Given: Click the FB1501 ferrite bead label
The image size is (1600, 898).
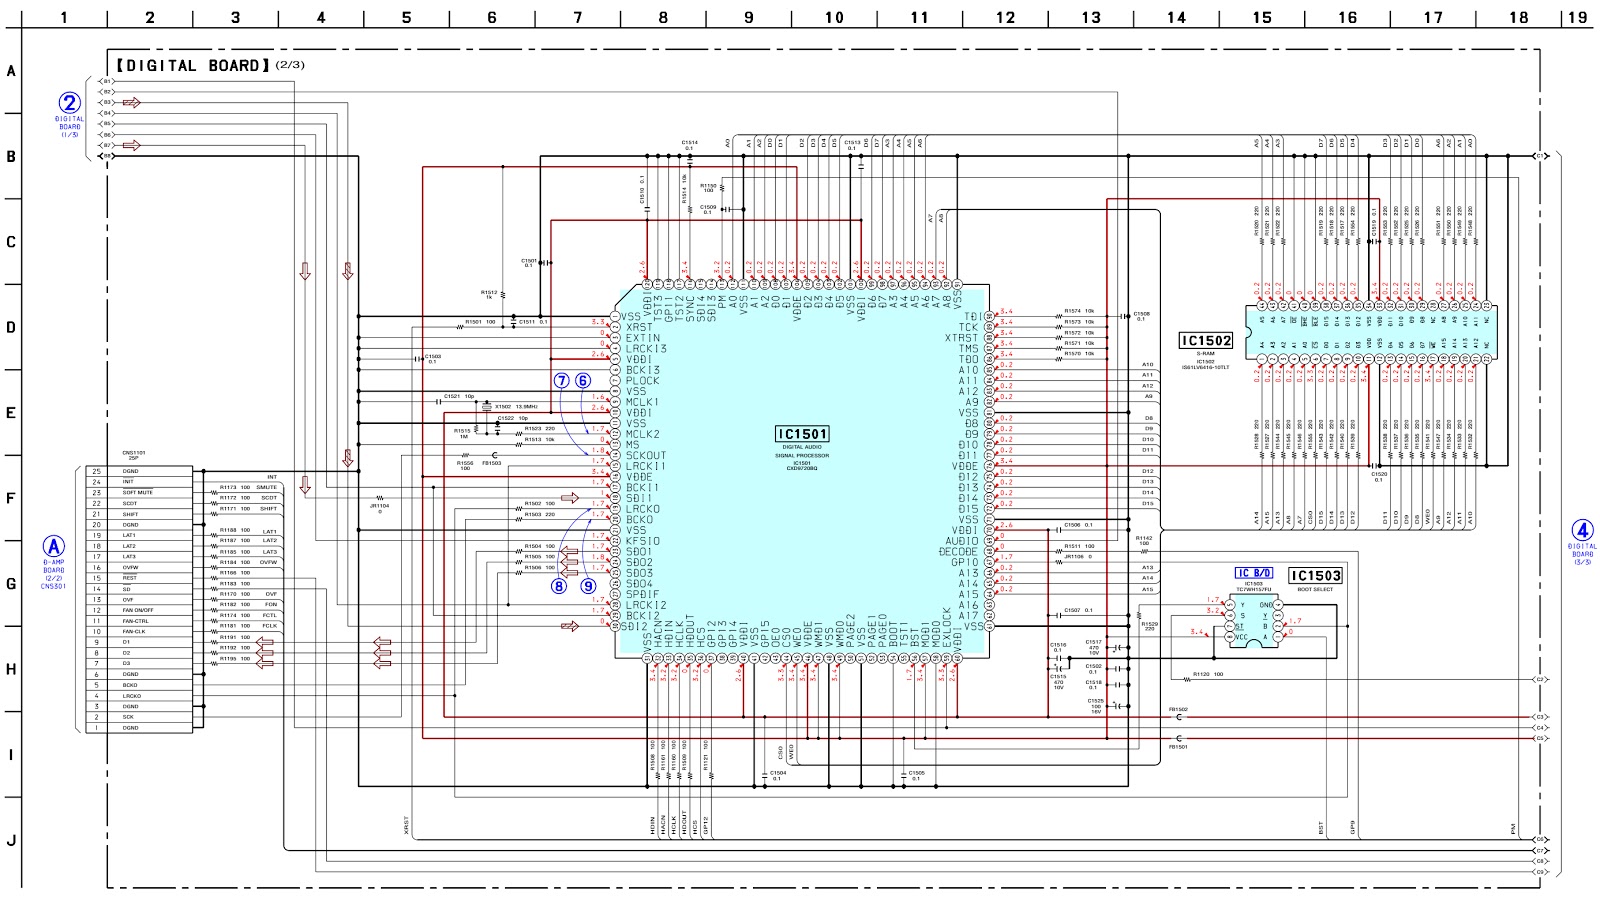Looking at the screenshot, I should coord(1178,747).
